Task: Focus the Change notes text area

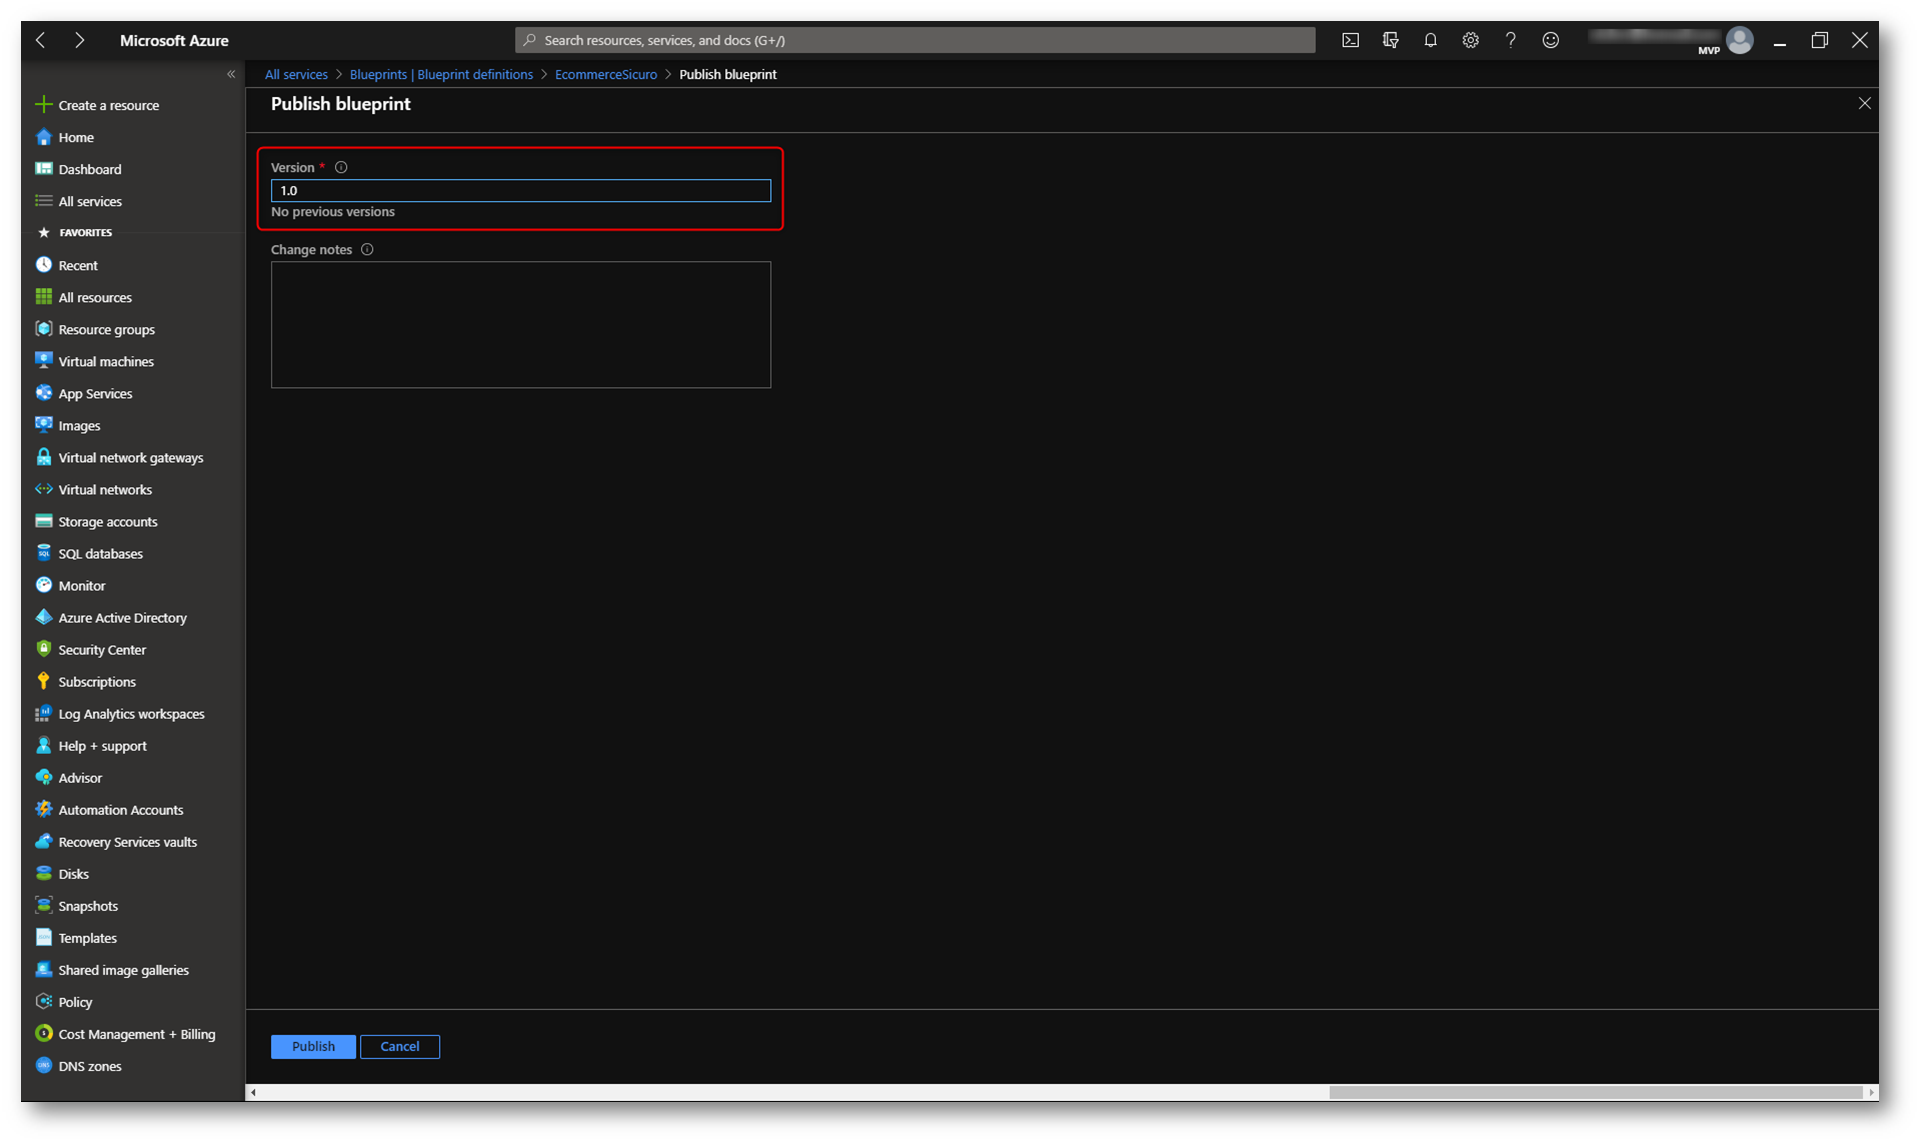Action: point(521,324)
